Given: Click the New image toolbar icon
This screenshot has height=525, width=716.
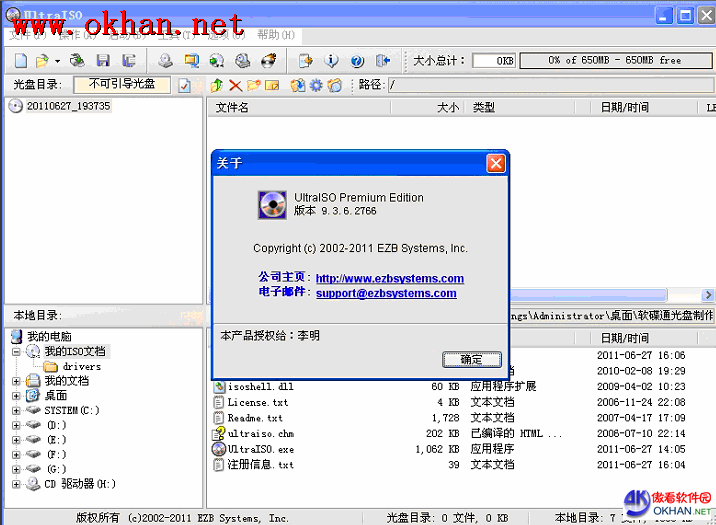Looking at the screenshot, I should tap(21, 61).
